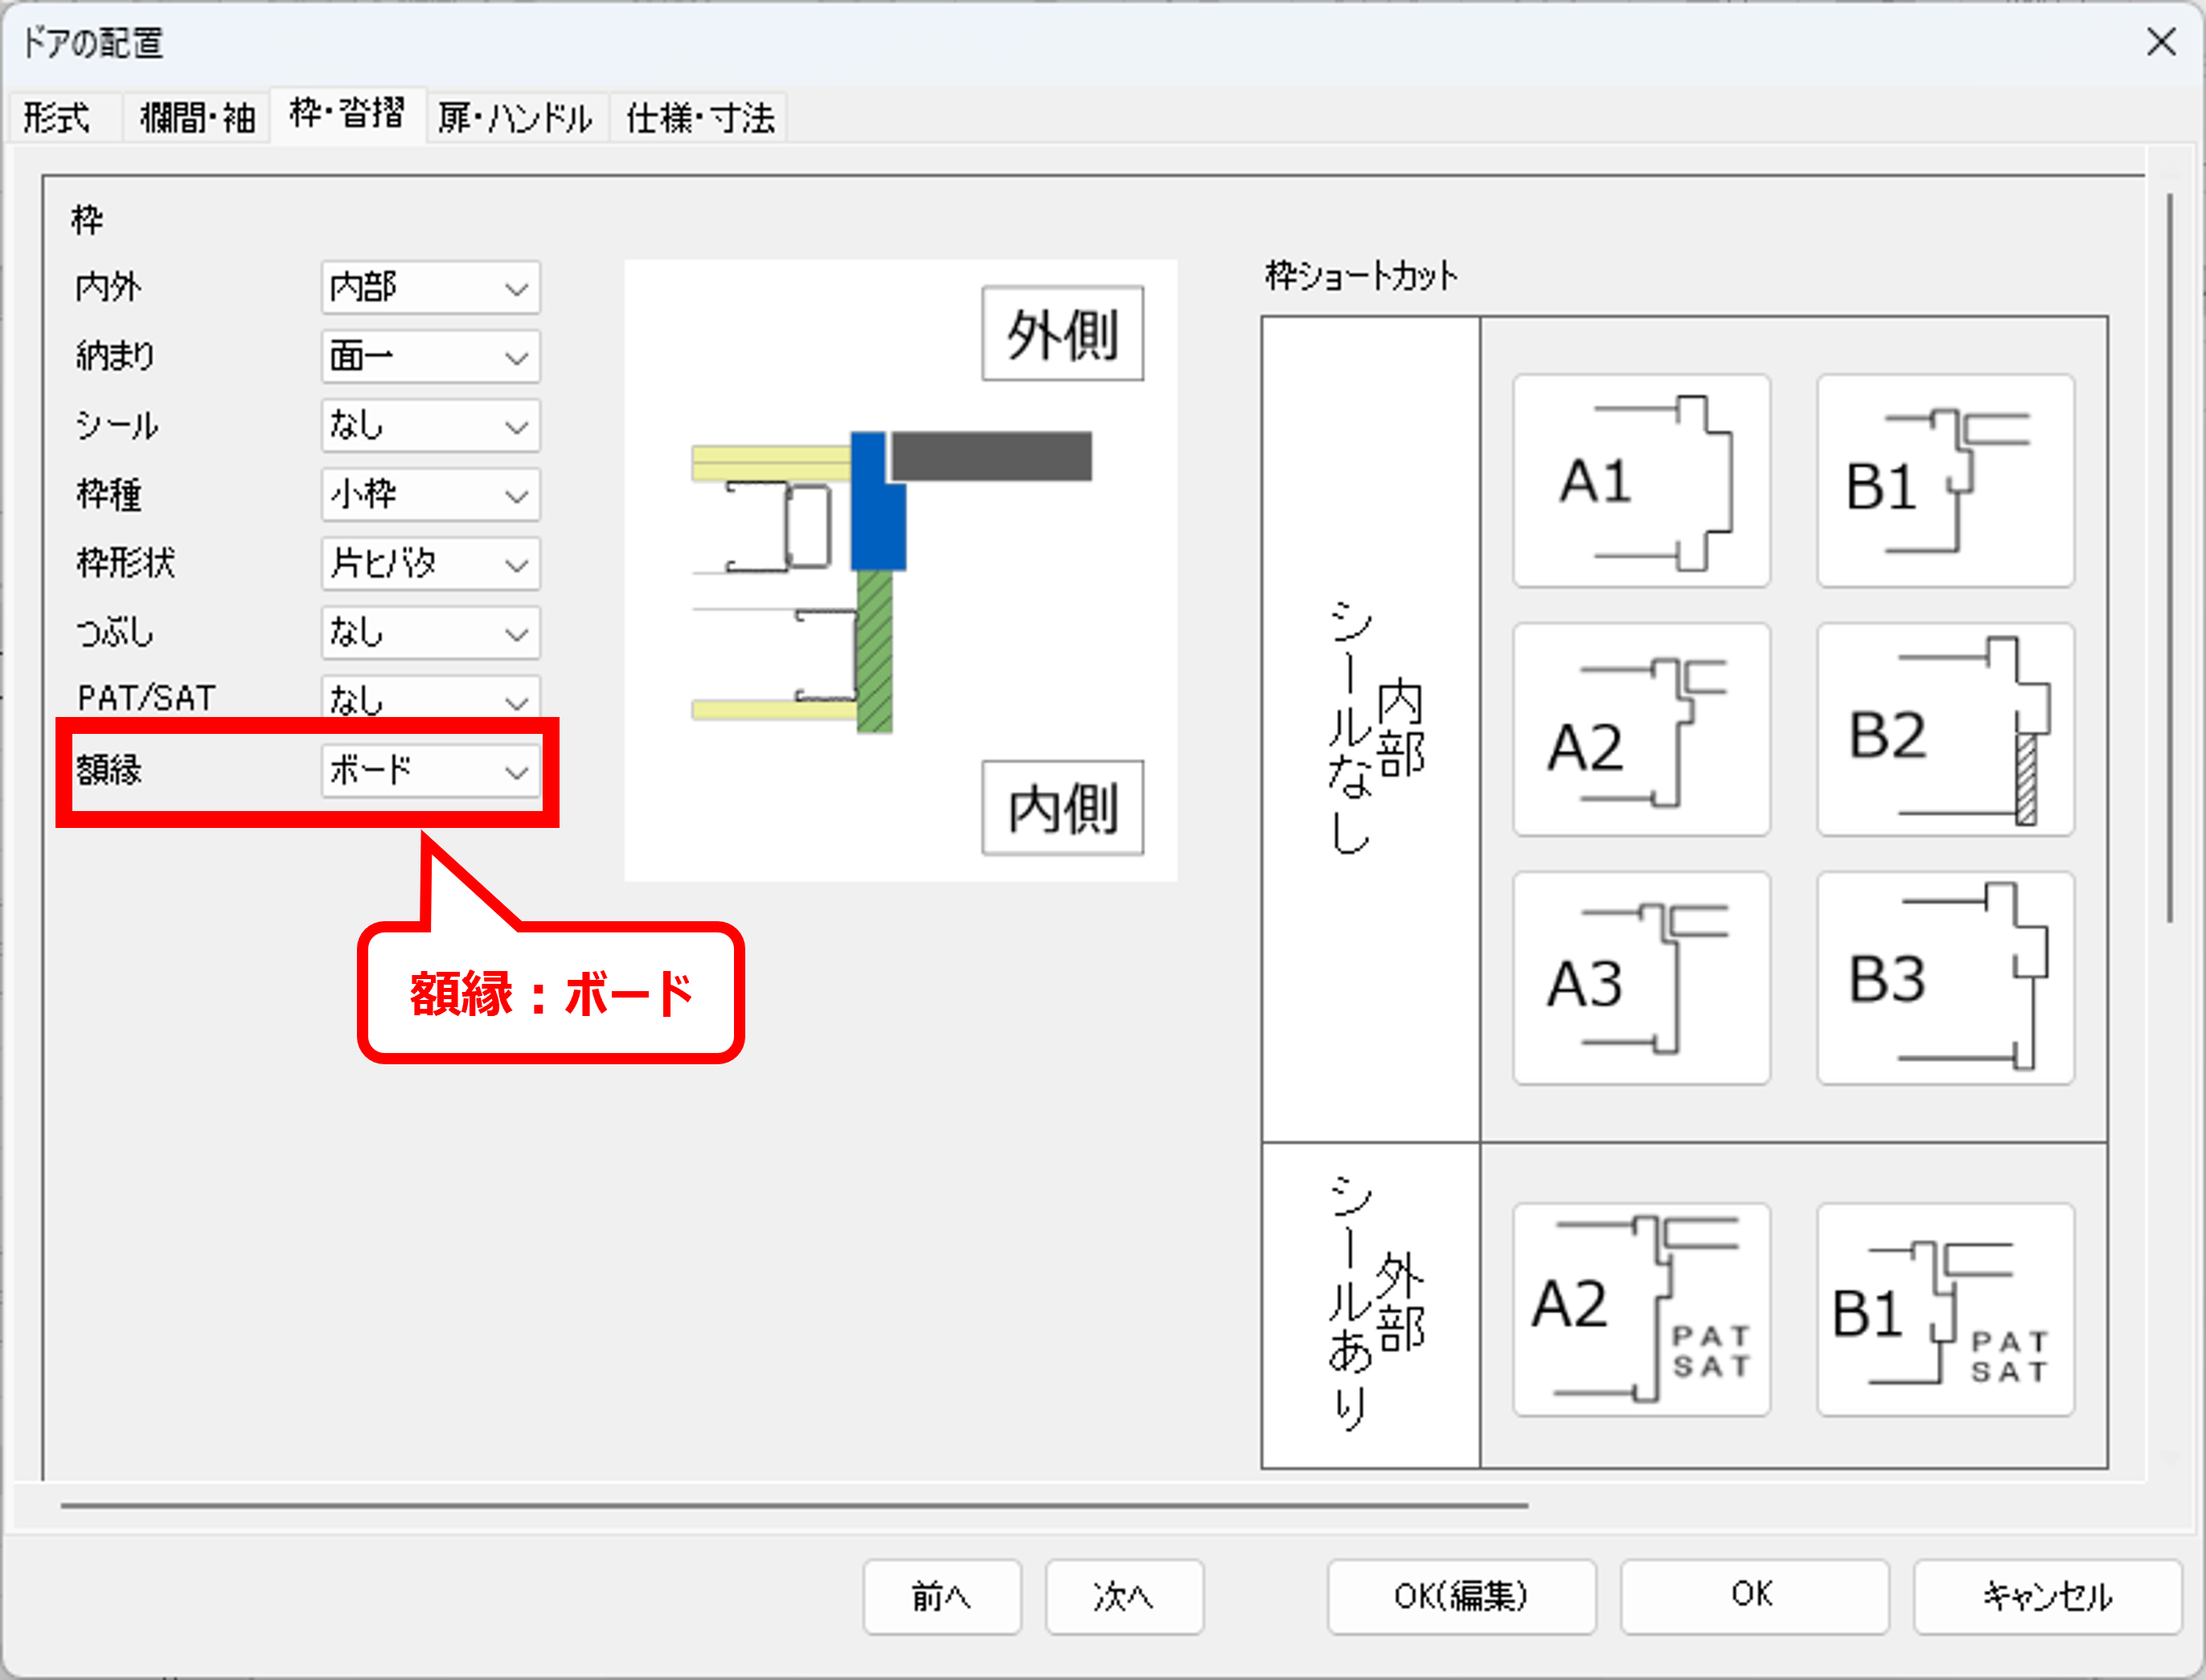This screenshot has width=2206, height=1680.
Task: Select the B1 PAT SAT exterior shortcut
Action: point(1945,1309)
